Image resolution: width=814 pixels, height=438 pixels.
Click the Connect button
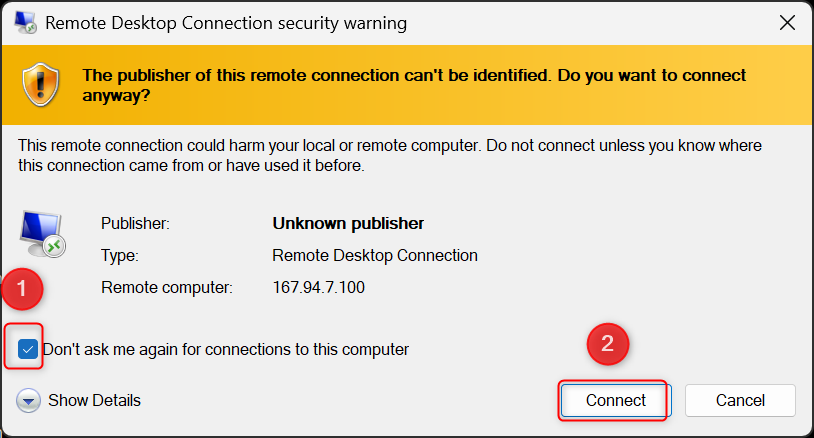click(615, 400)
